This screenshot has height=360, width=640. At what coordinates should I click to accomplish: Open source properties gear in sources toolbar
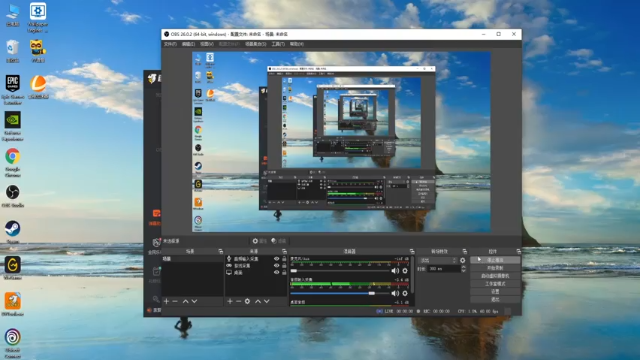pos(247,301)
